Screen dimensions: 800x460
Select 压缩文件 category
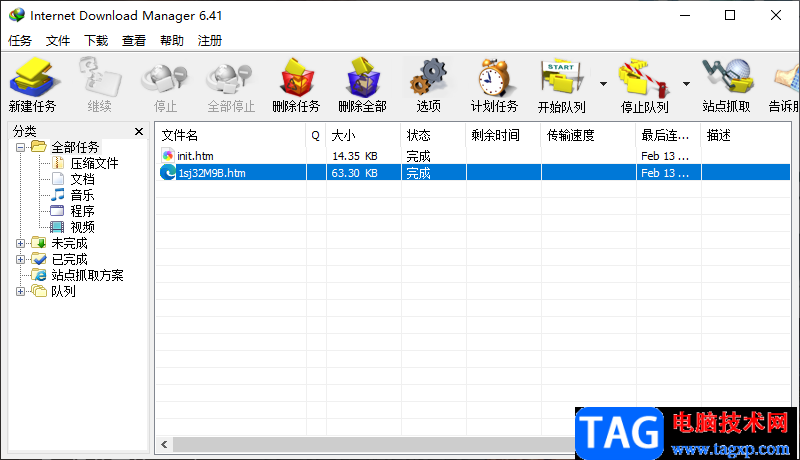[x=94, y=163]
